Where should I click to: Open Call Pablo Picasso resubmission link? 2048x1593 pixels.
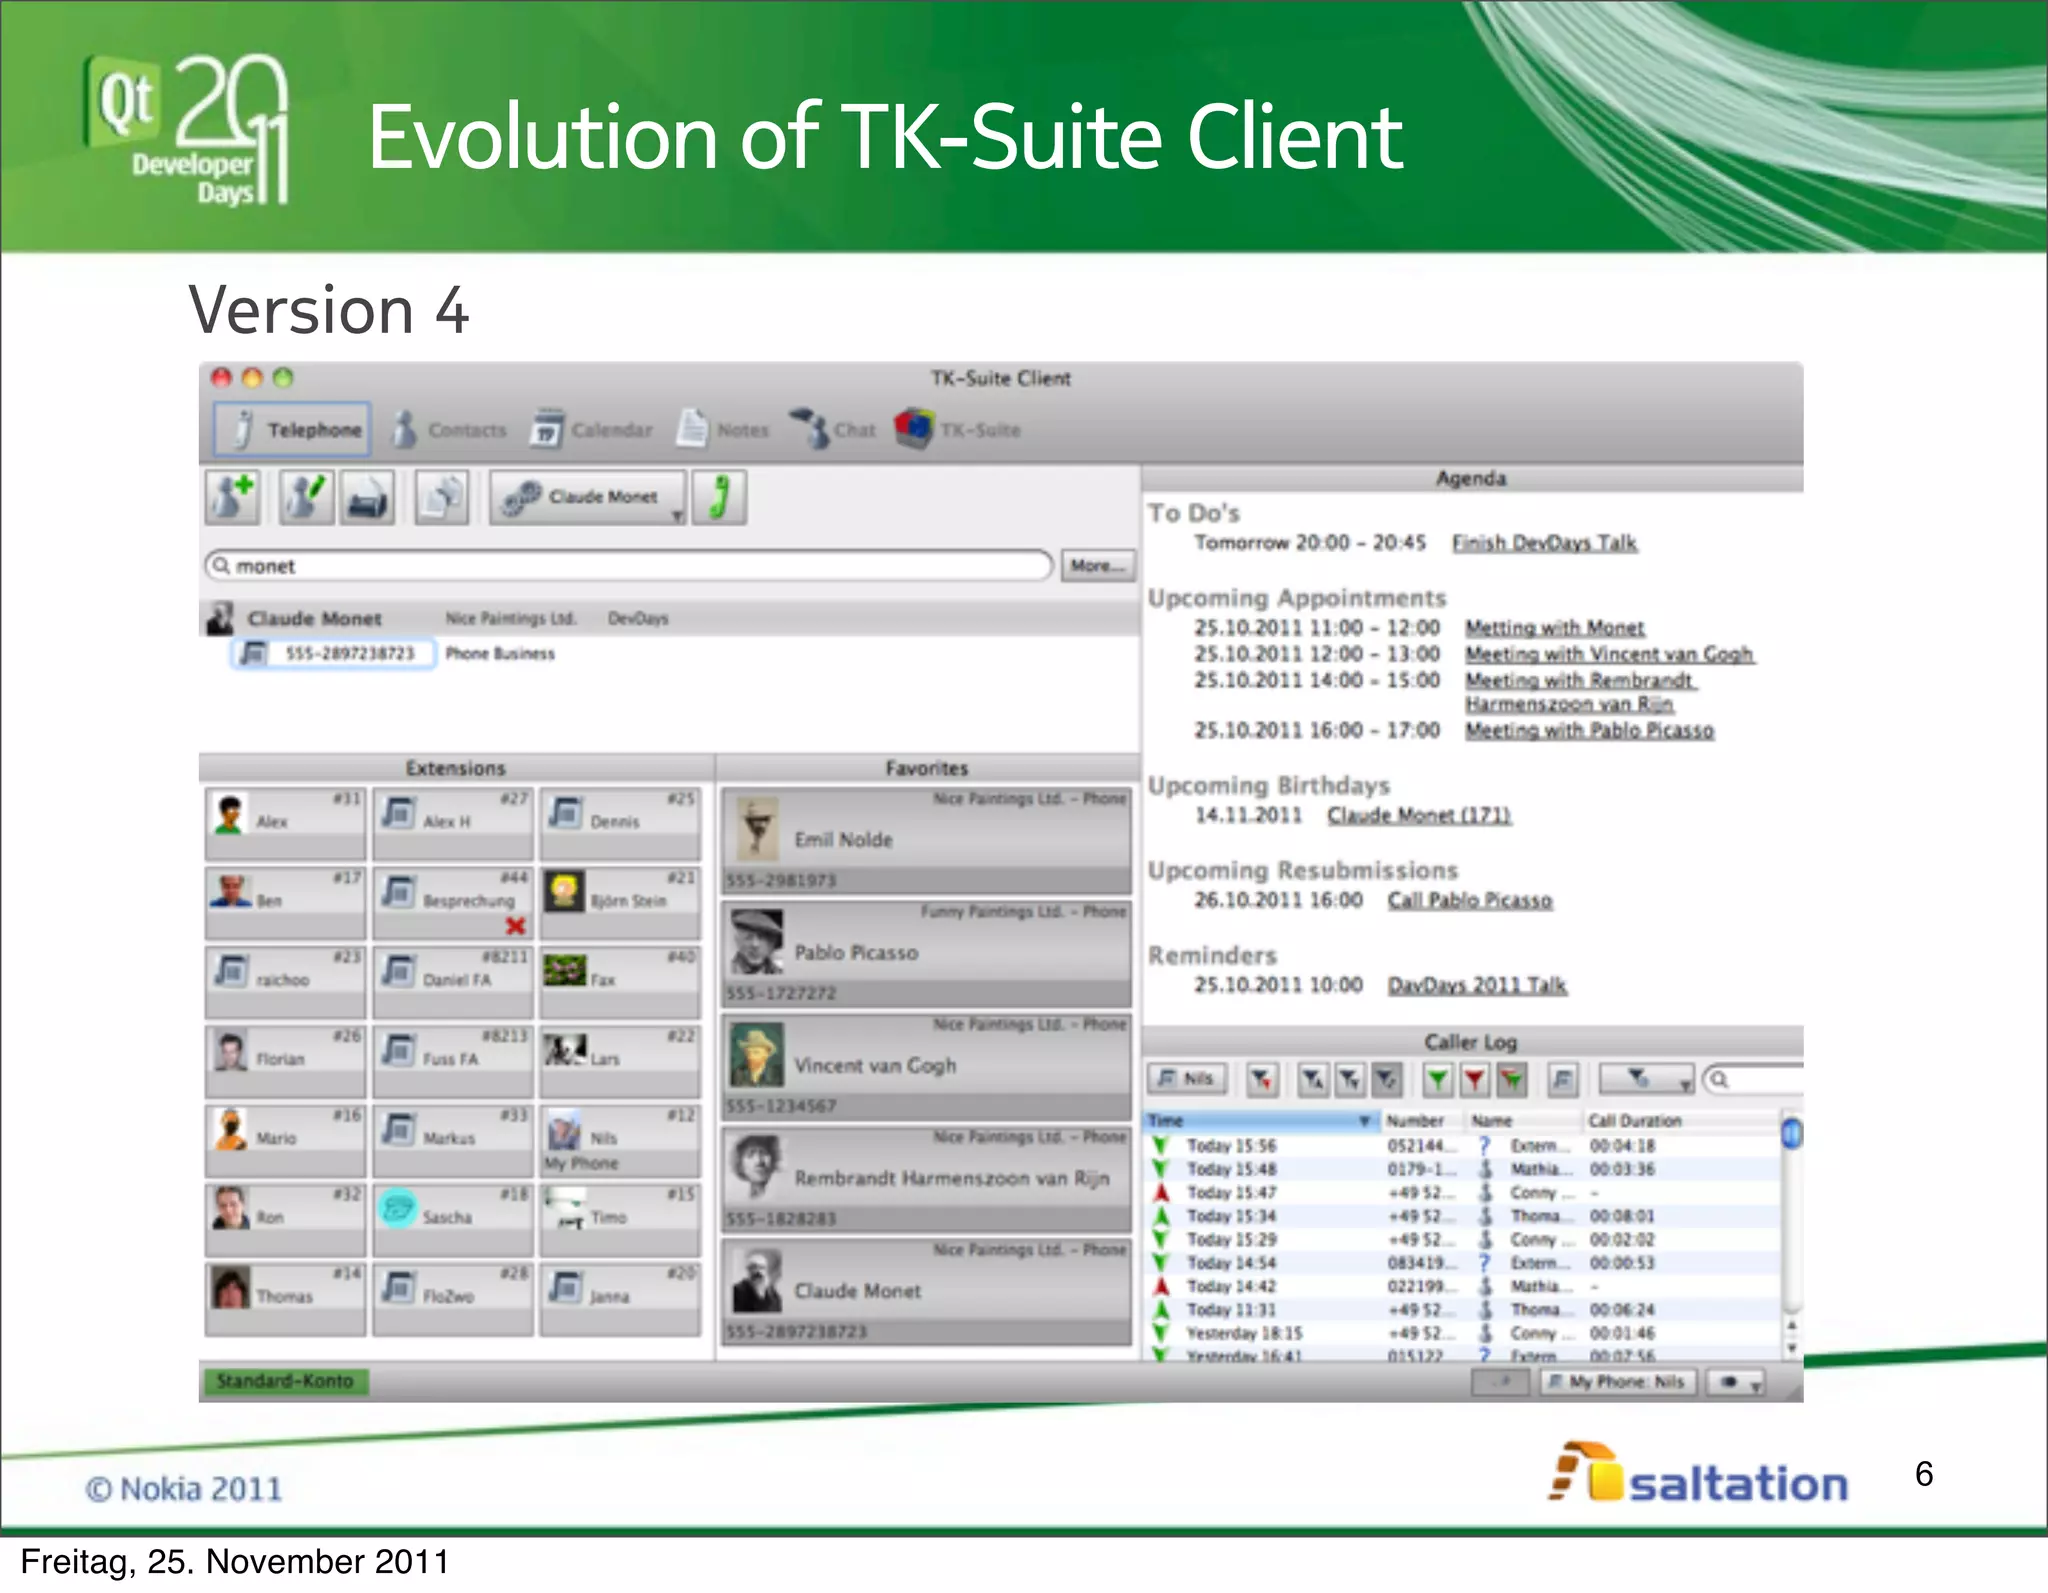tap(1470, 901)
